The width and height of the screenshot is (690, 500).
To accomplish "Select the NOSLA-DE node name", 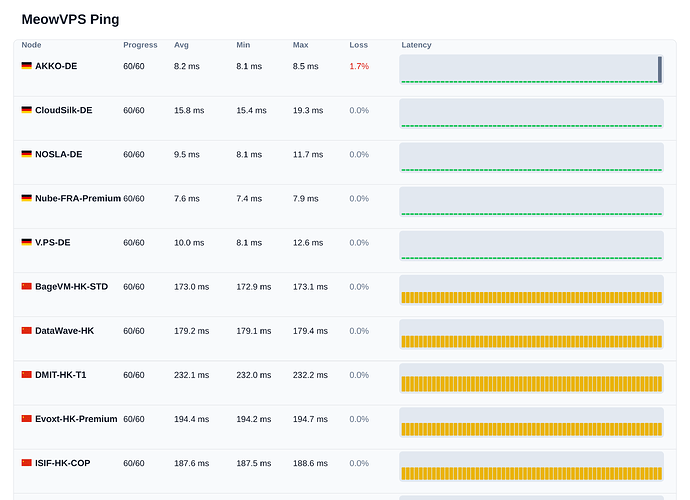I will (59, 154).
